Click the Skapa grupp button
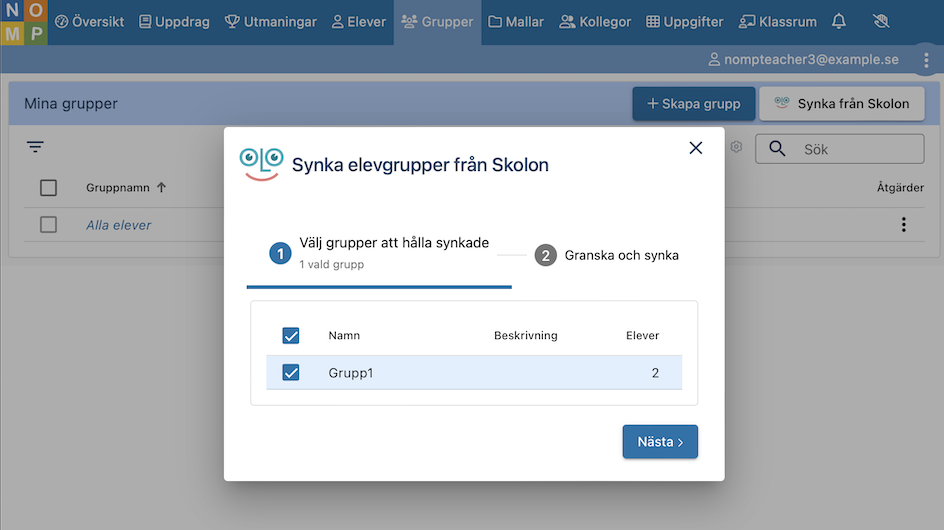 tap(694, 104)
